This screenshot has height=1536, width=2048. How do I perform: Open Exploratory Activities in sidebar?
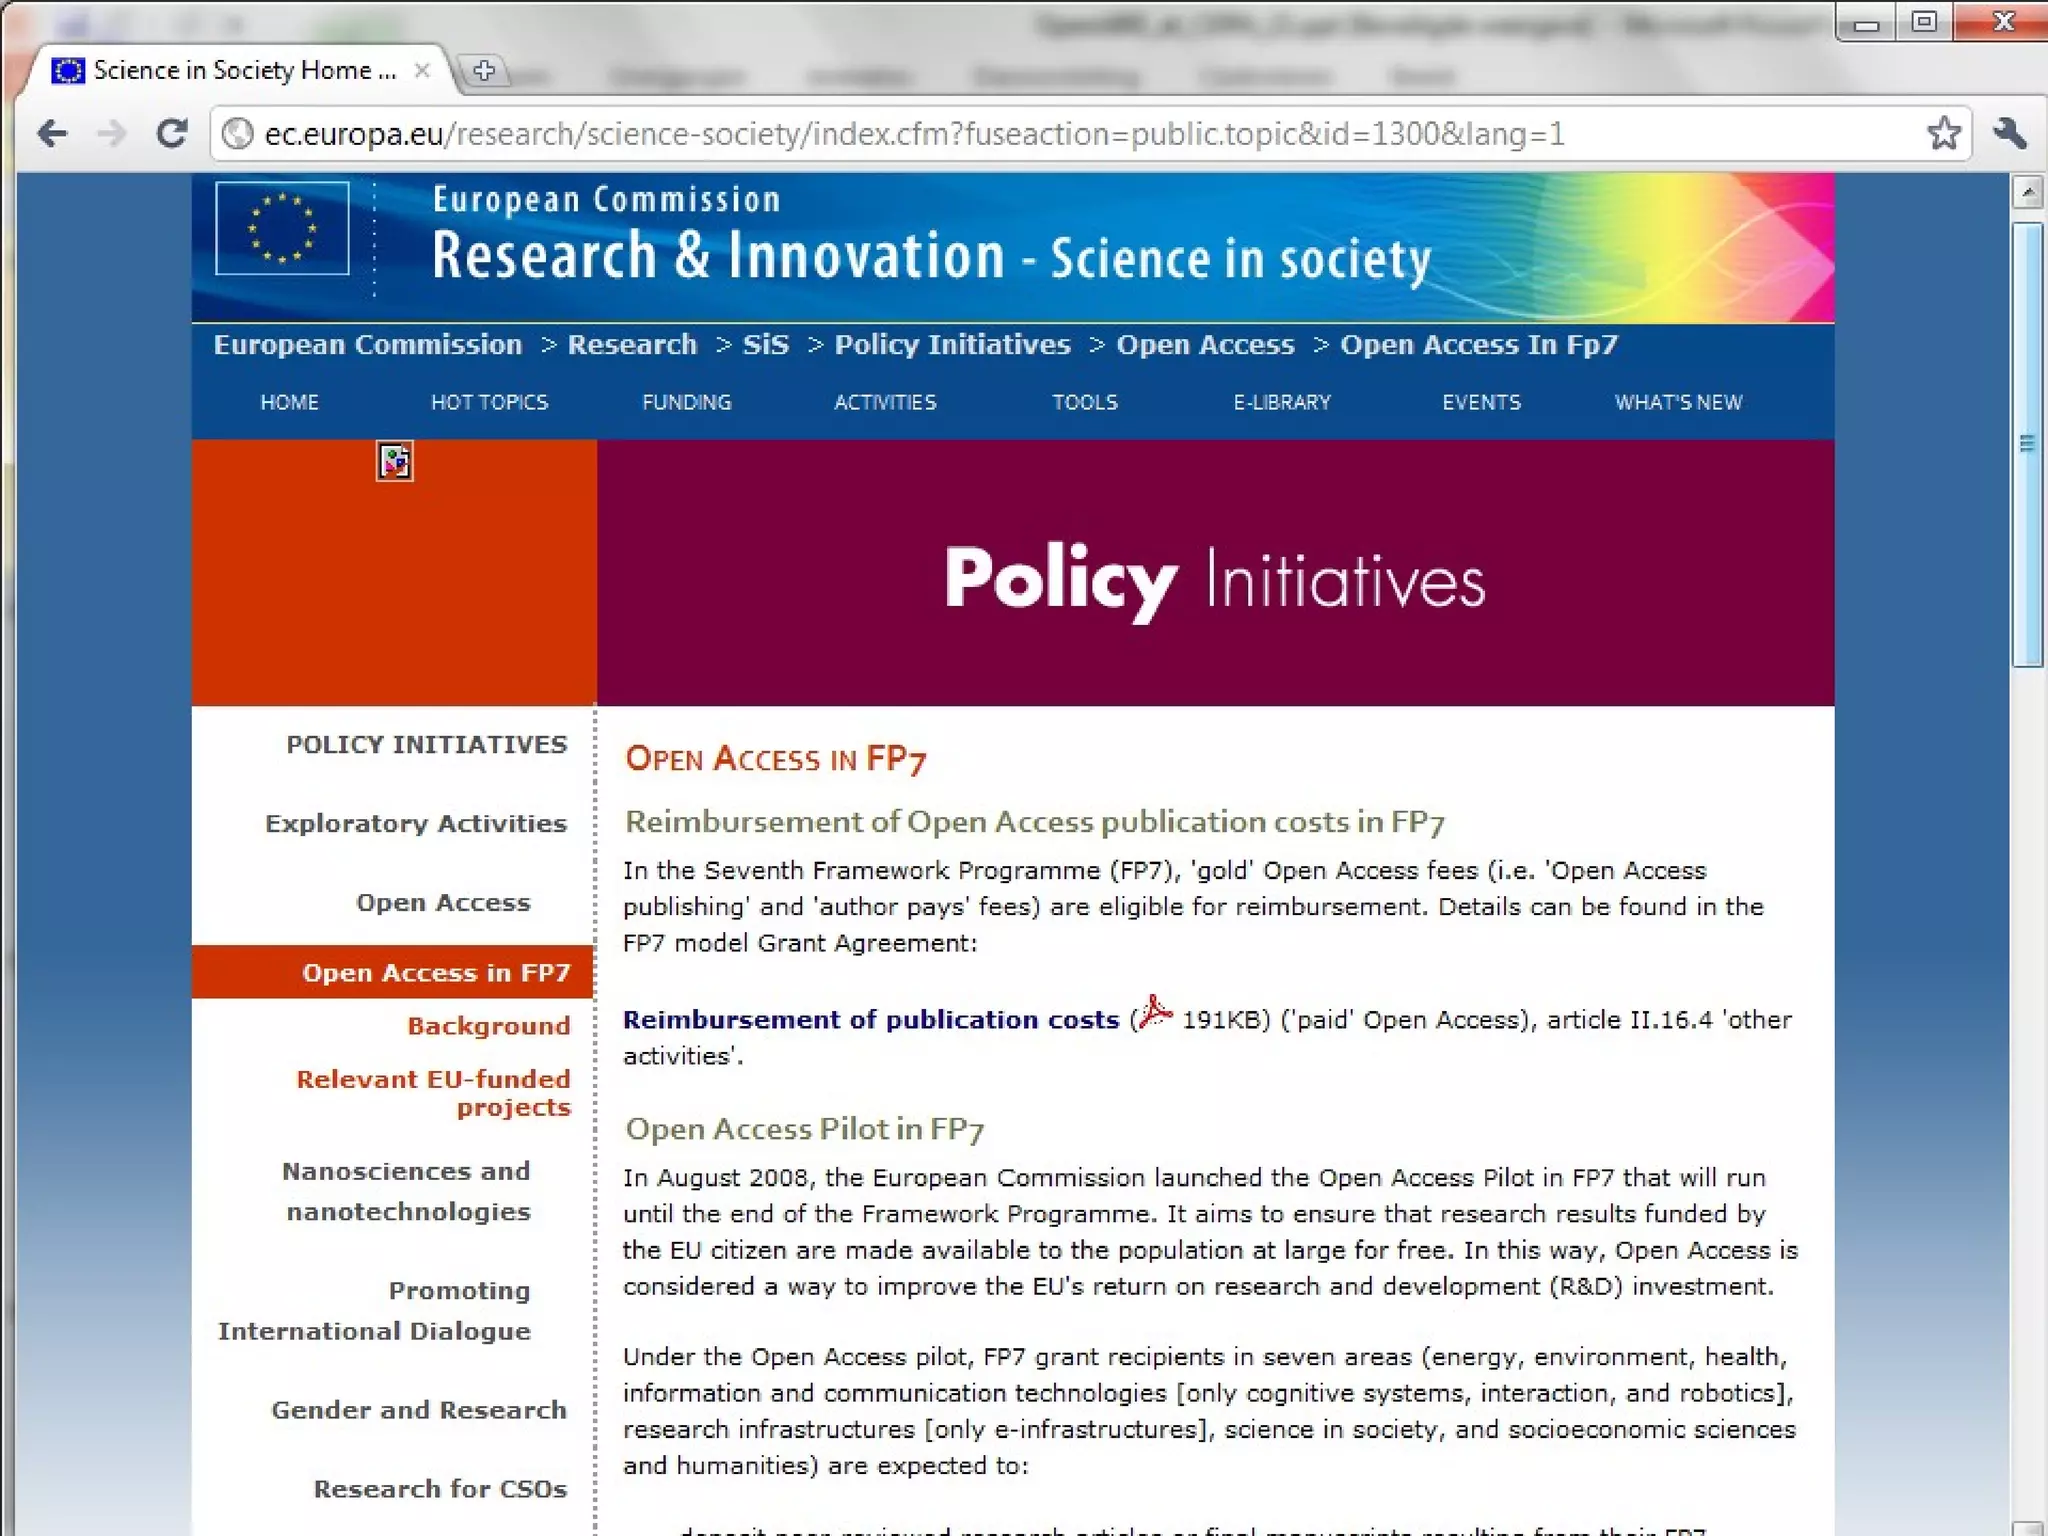click(416, 824)
